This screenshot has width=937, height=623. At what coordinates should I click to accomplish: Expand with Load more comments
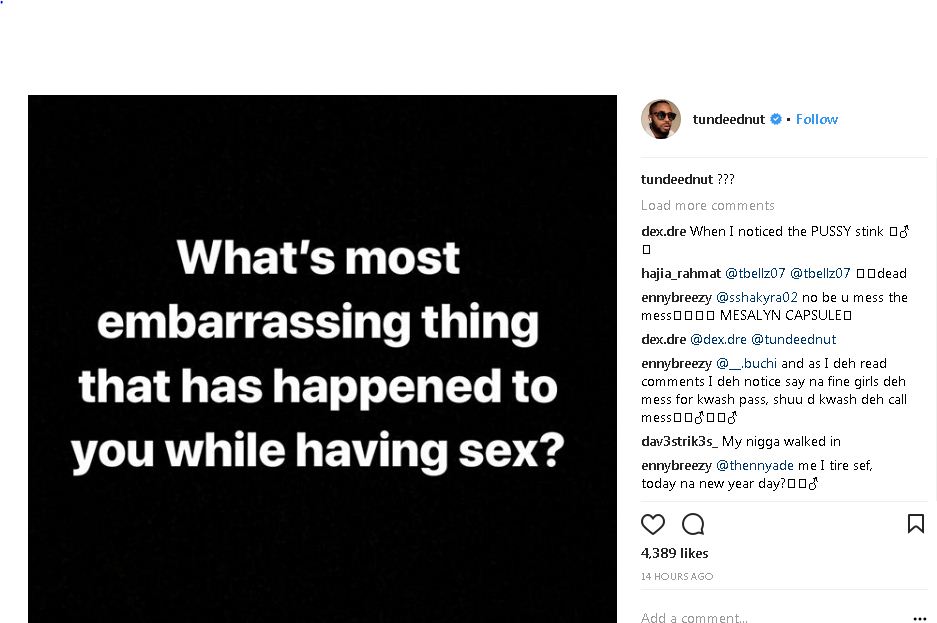[x=707, y=205]
